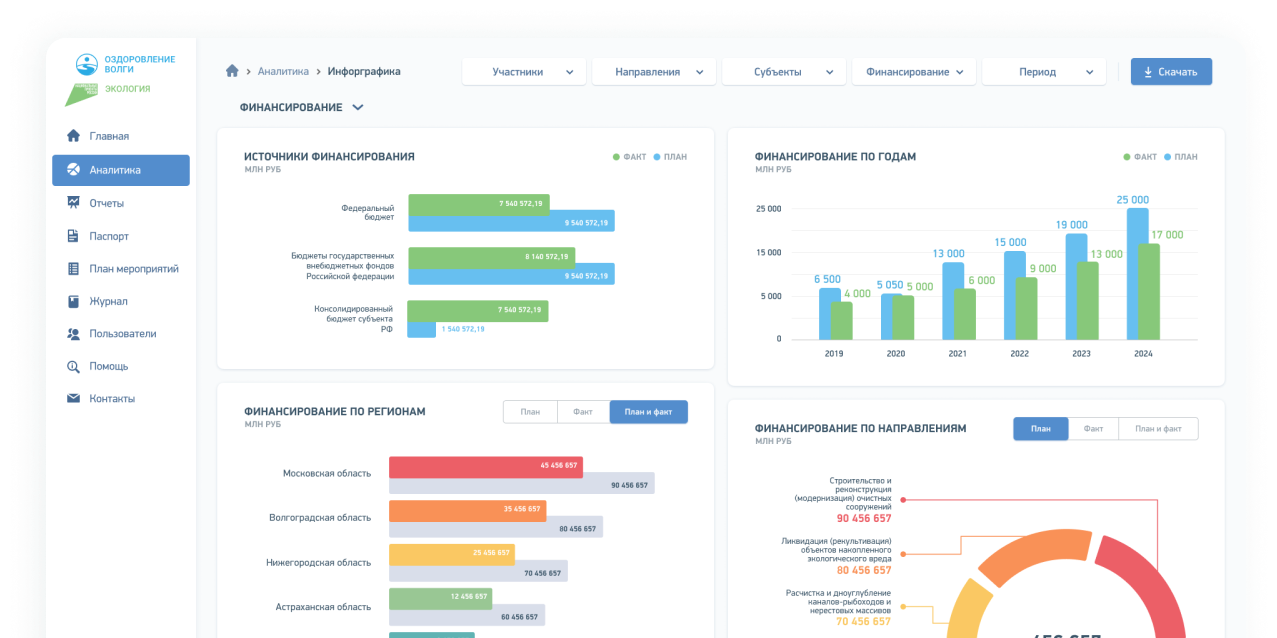Collapse the ФИНАНСИРОВАНИЕ section chevron

coord(358,106)
